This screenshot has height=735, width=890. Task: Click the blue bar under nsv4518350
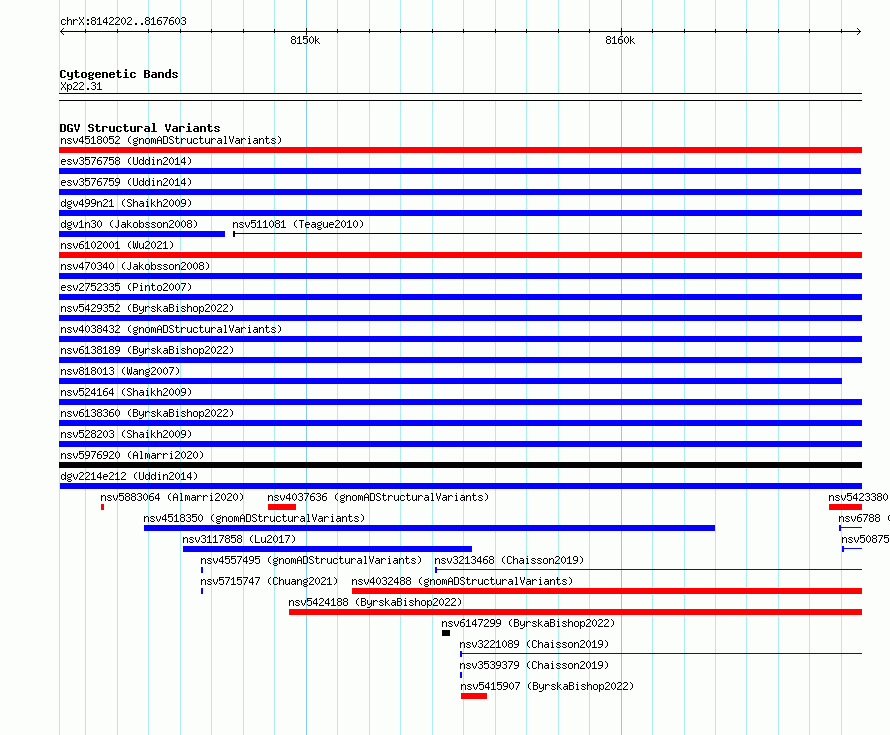coord(429,528)
